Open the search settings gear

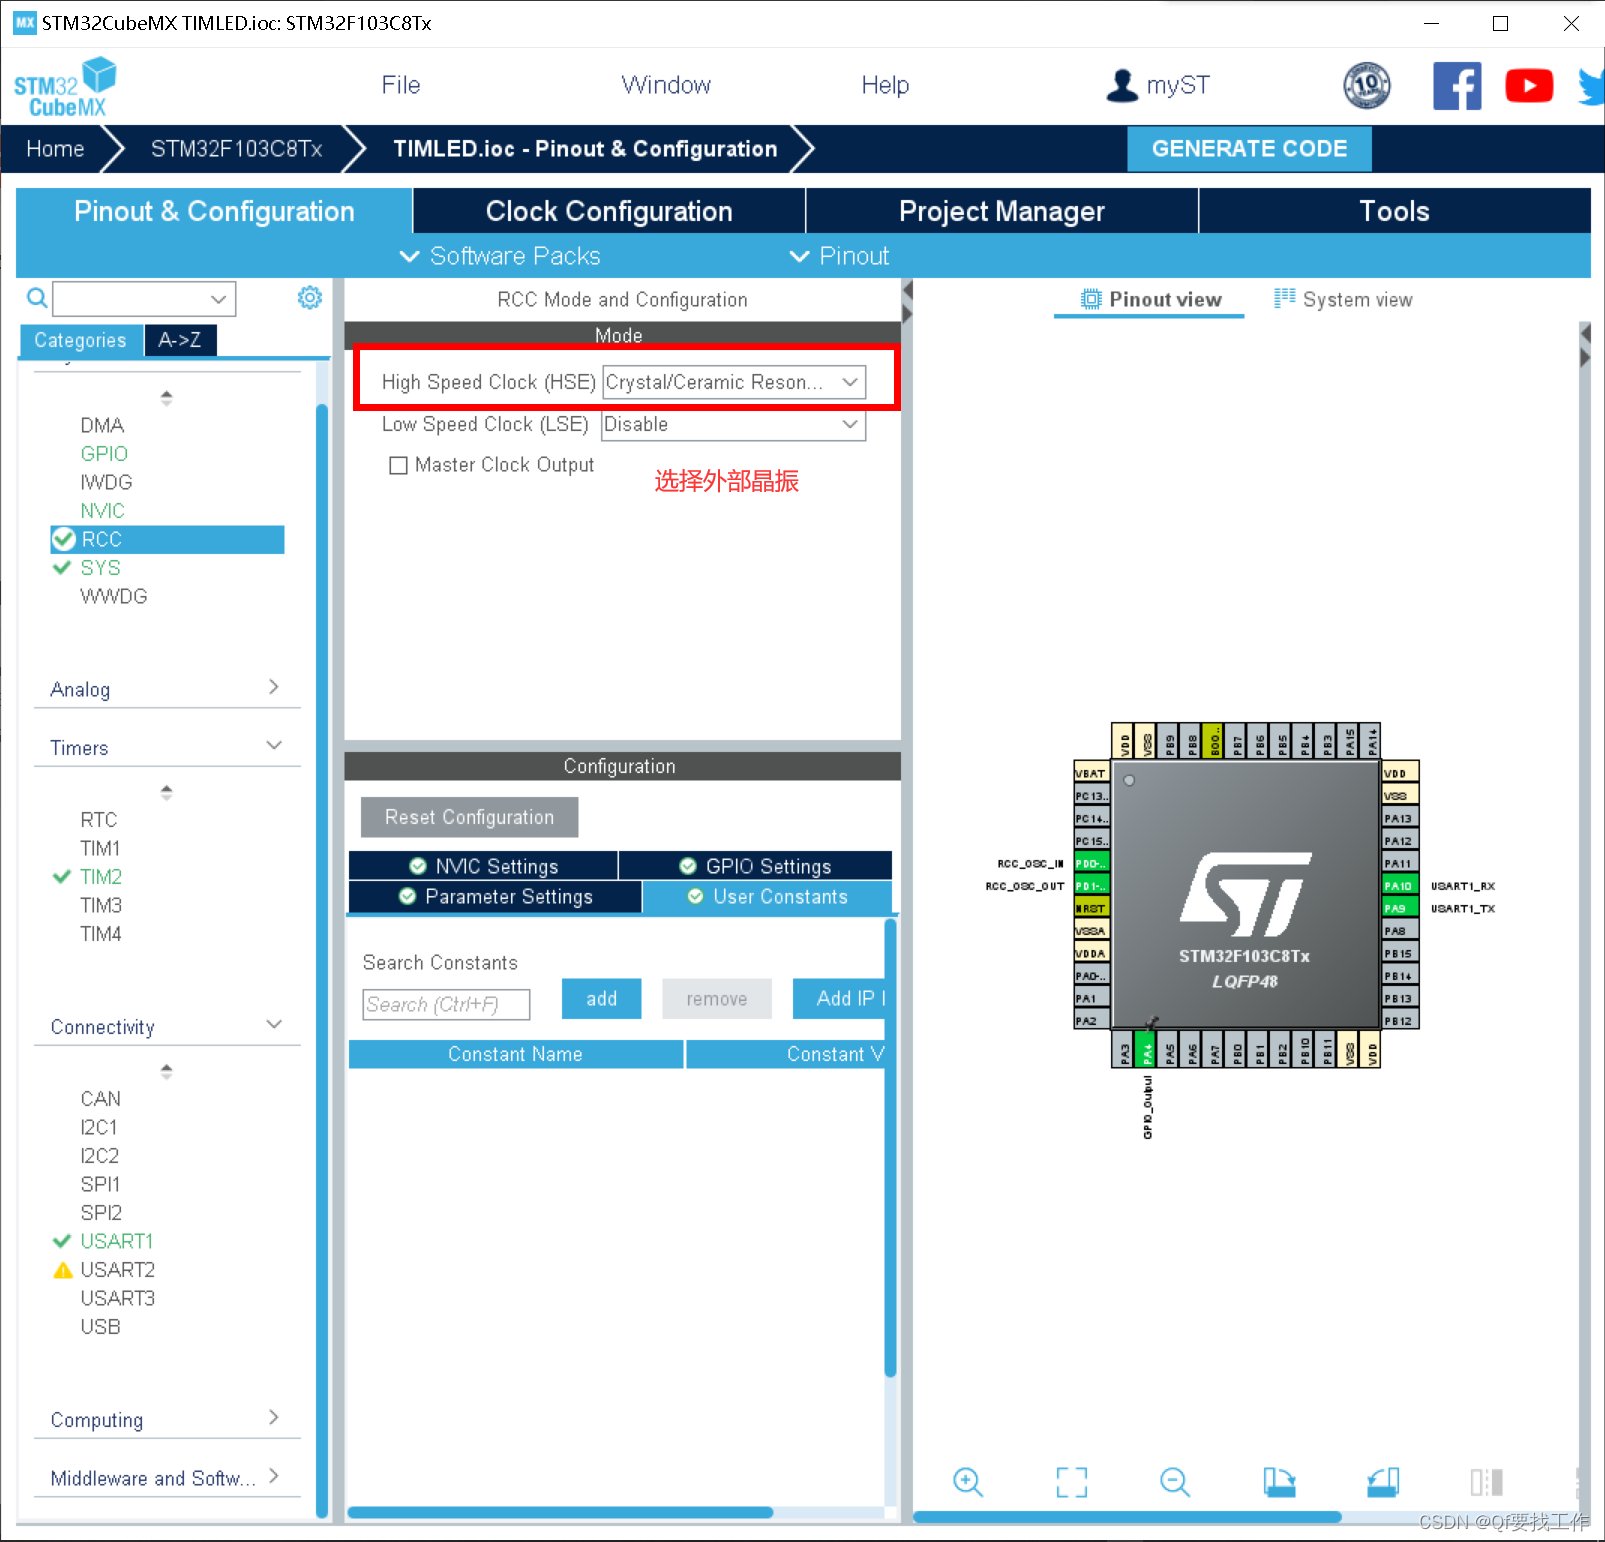(310, 297)
